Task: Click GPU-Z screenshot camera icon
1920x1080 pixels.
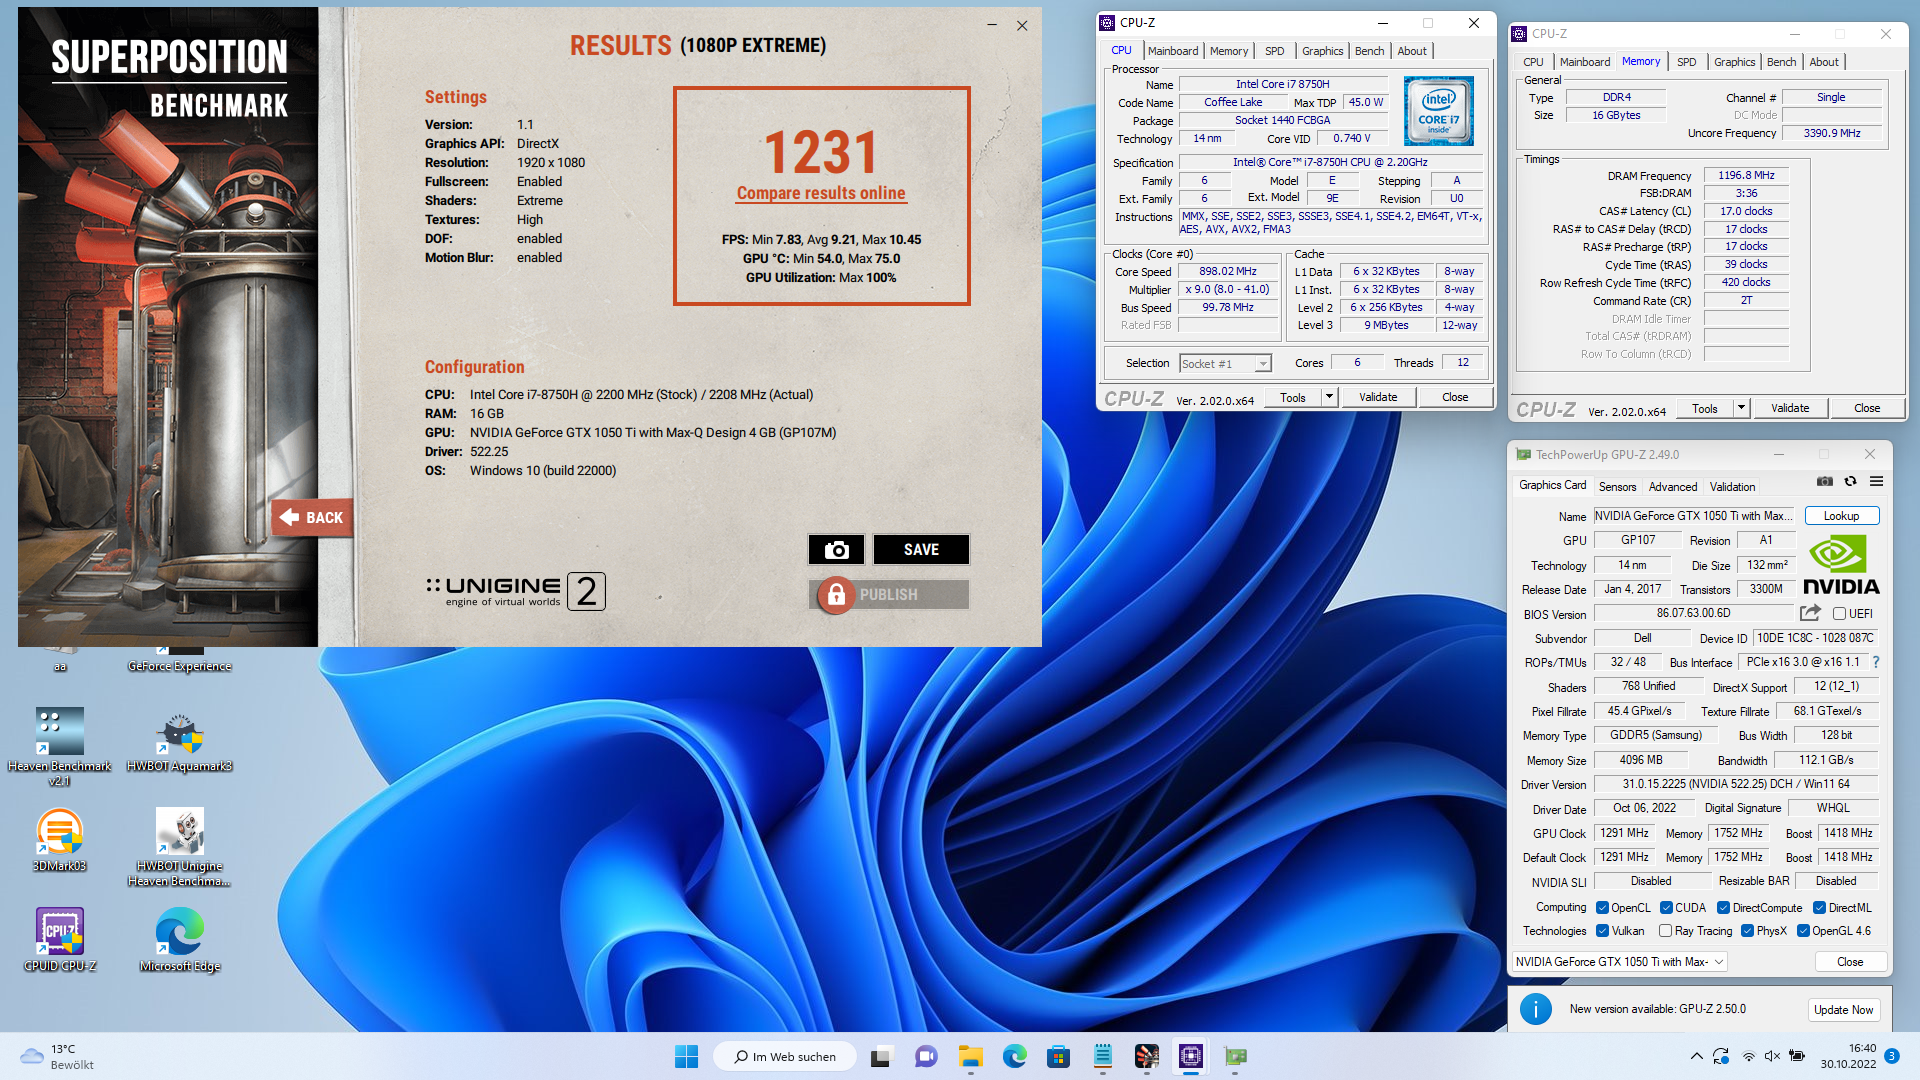Action: (1825, 481)
